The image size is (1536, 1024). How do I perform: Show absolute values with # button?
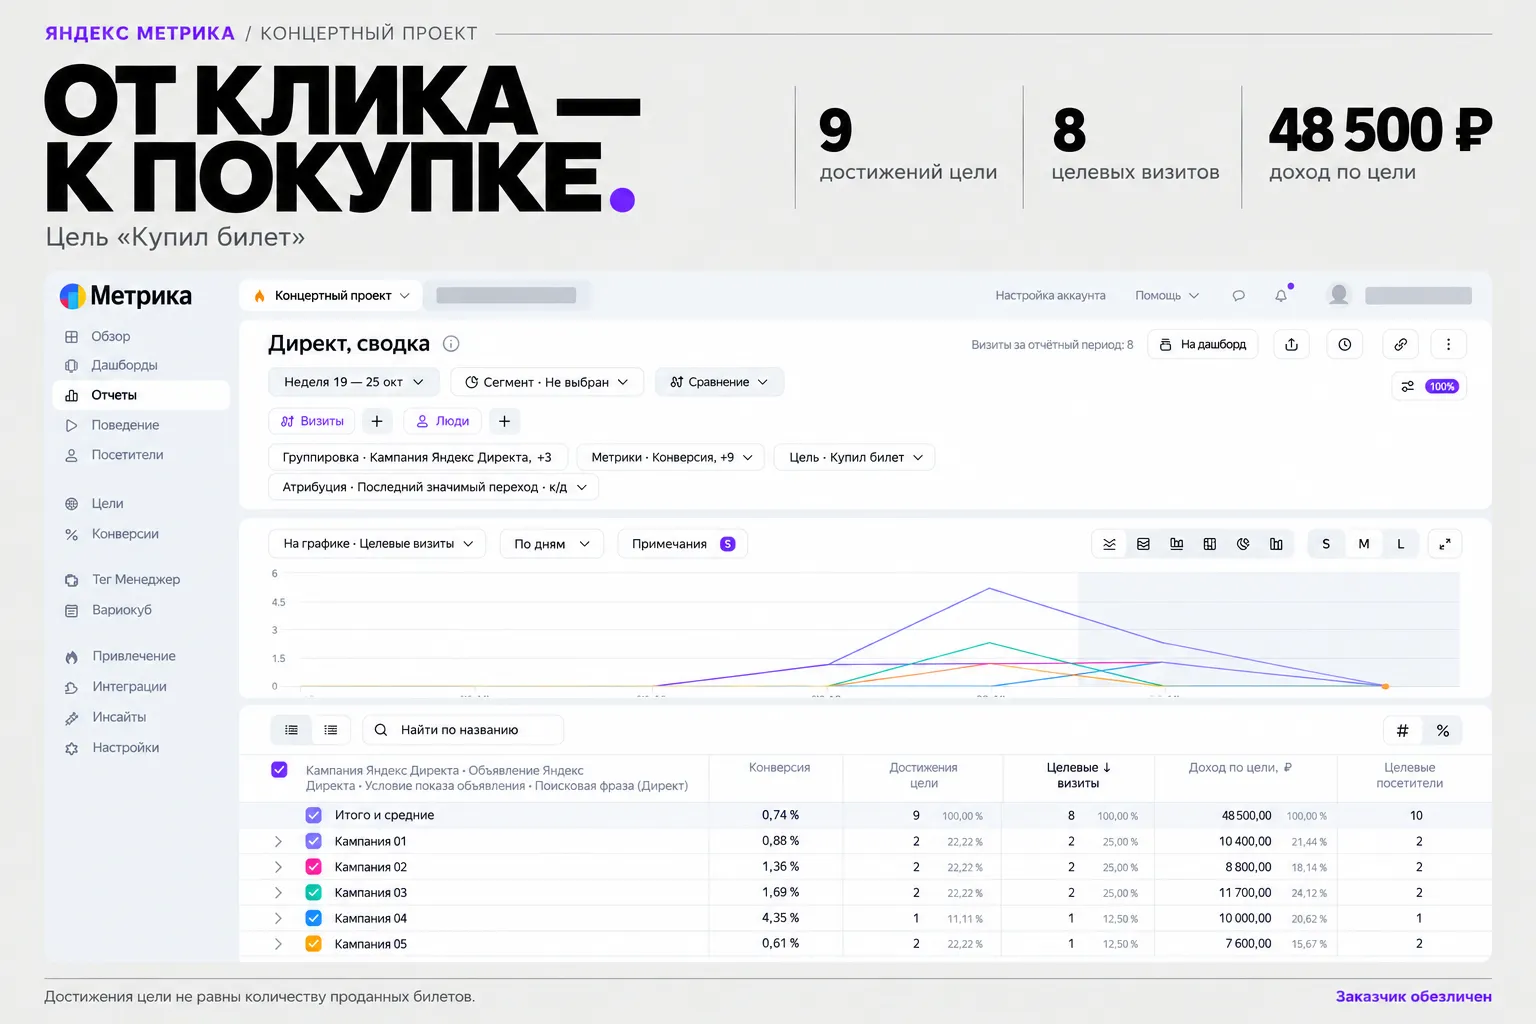1402,731
